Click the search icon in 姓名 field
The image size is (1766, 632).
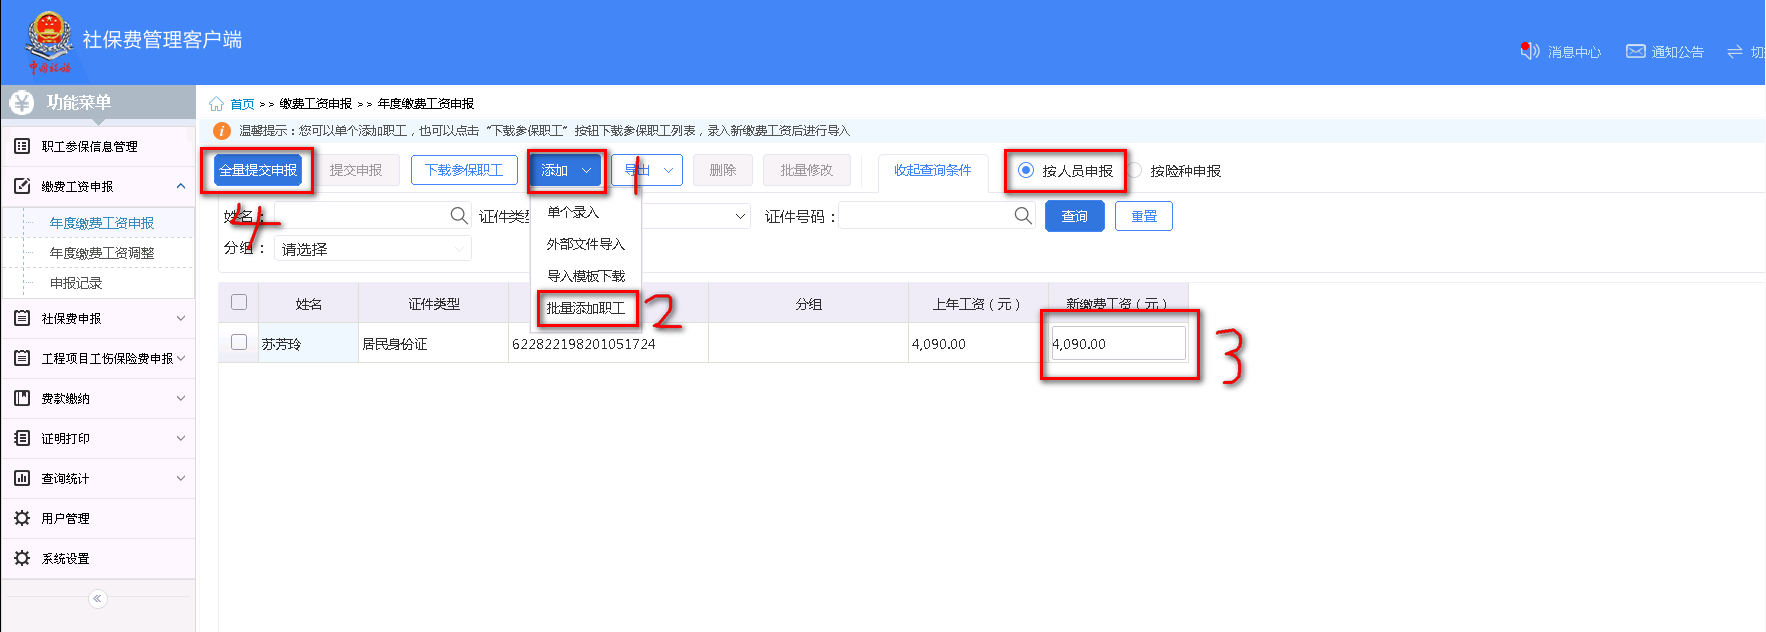[x=458, y=216]
